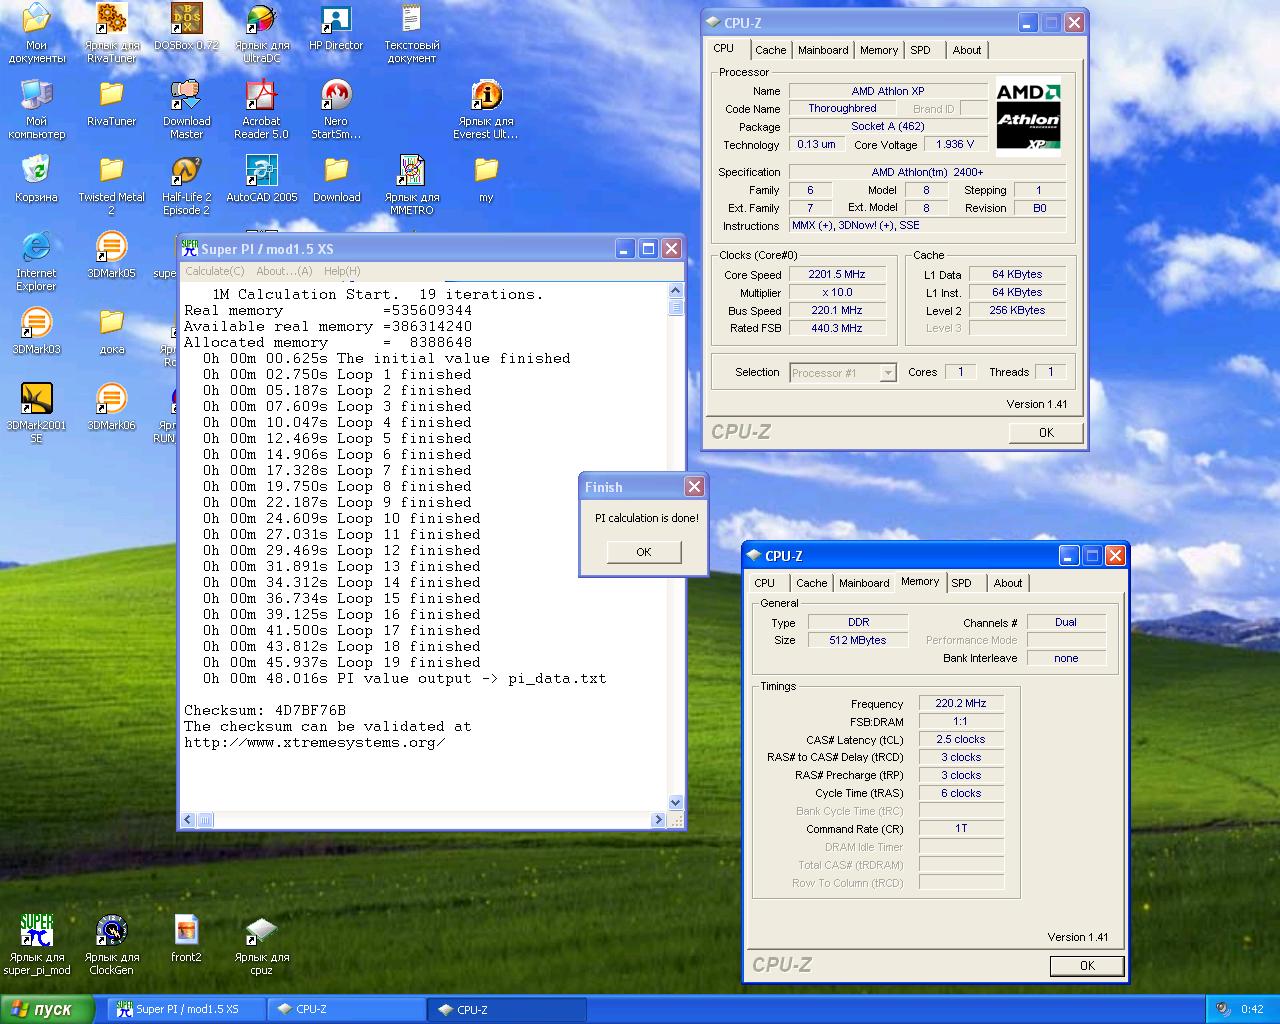
Task: Click Super PI horizontal scrollbar left arrow
Action: [188, 820]
